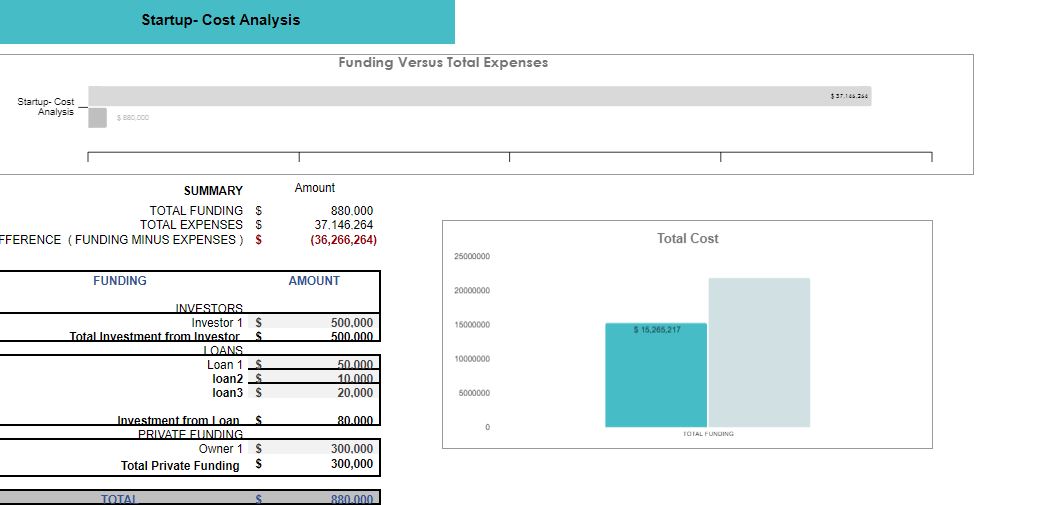
Task: Click the $ 880,000 bar data label
Action: 133,118
